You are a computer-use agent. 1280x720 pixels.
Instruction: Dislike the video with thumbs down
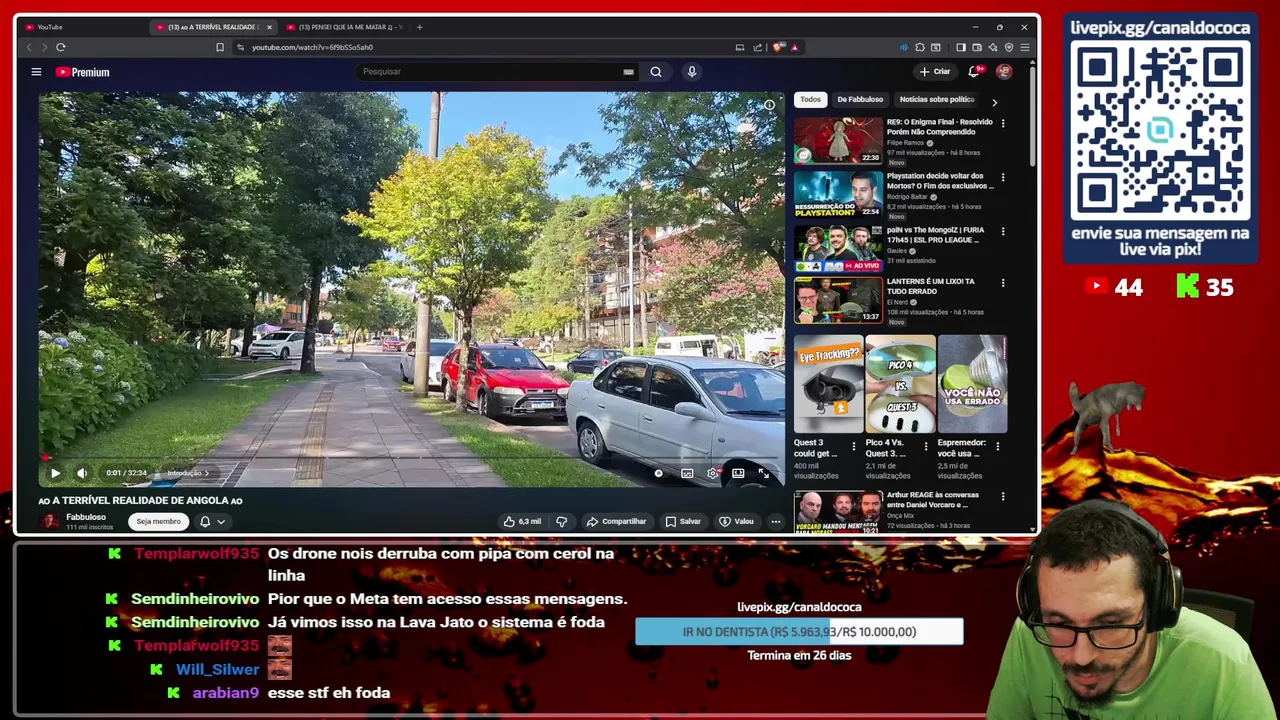coord(561,521)
